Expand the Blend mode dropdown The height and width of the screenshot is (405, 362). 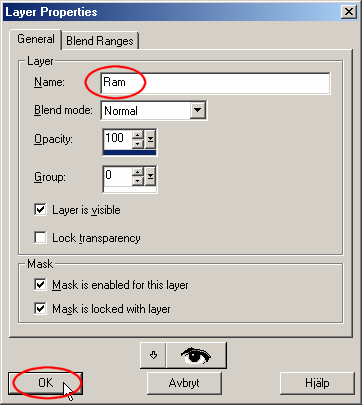click(198, 110)
